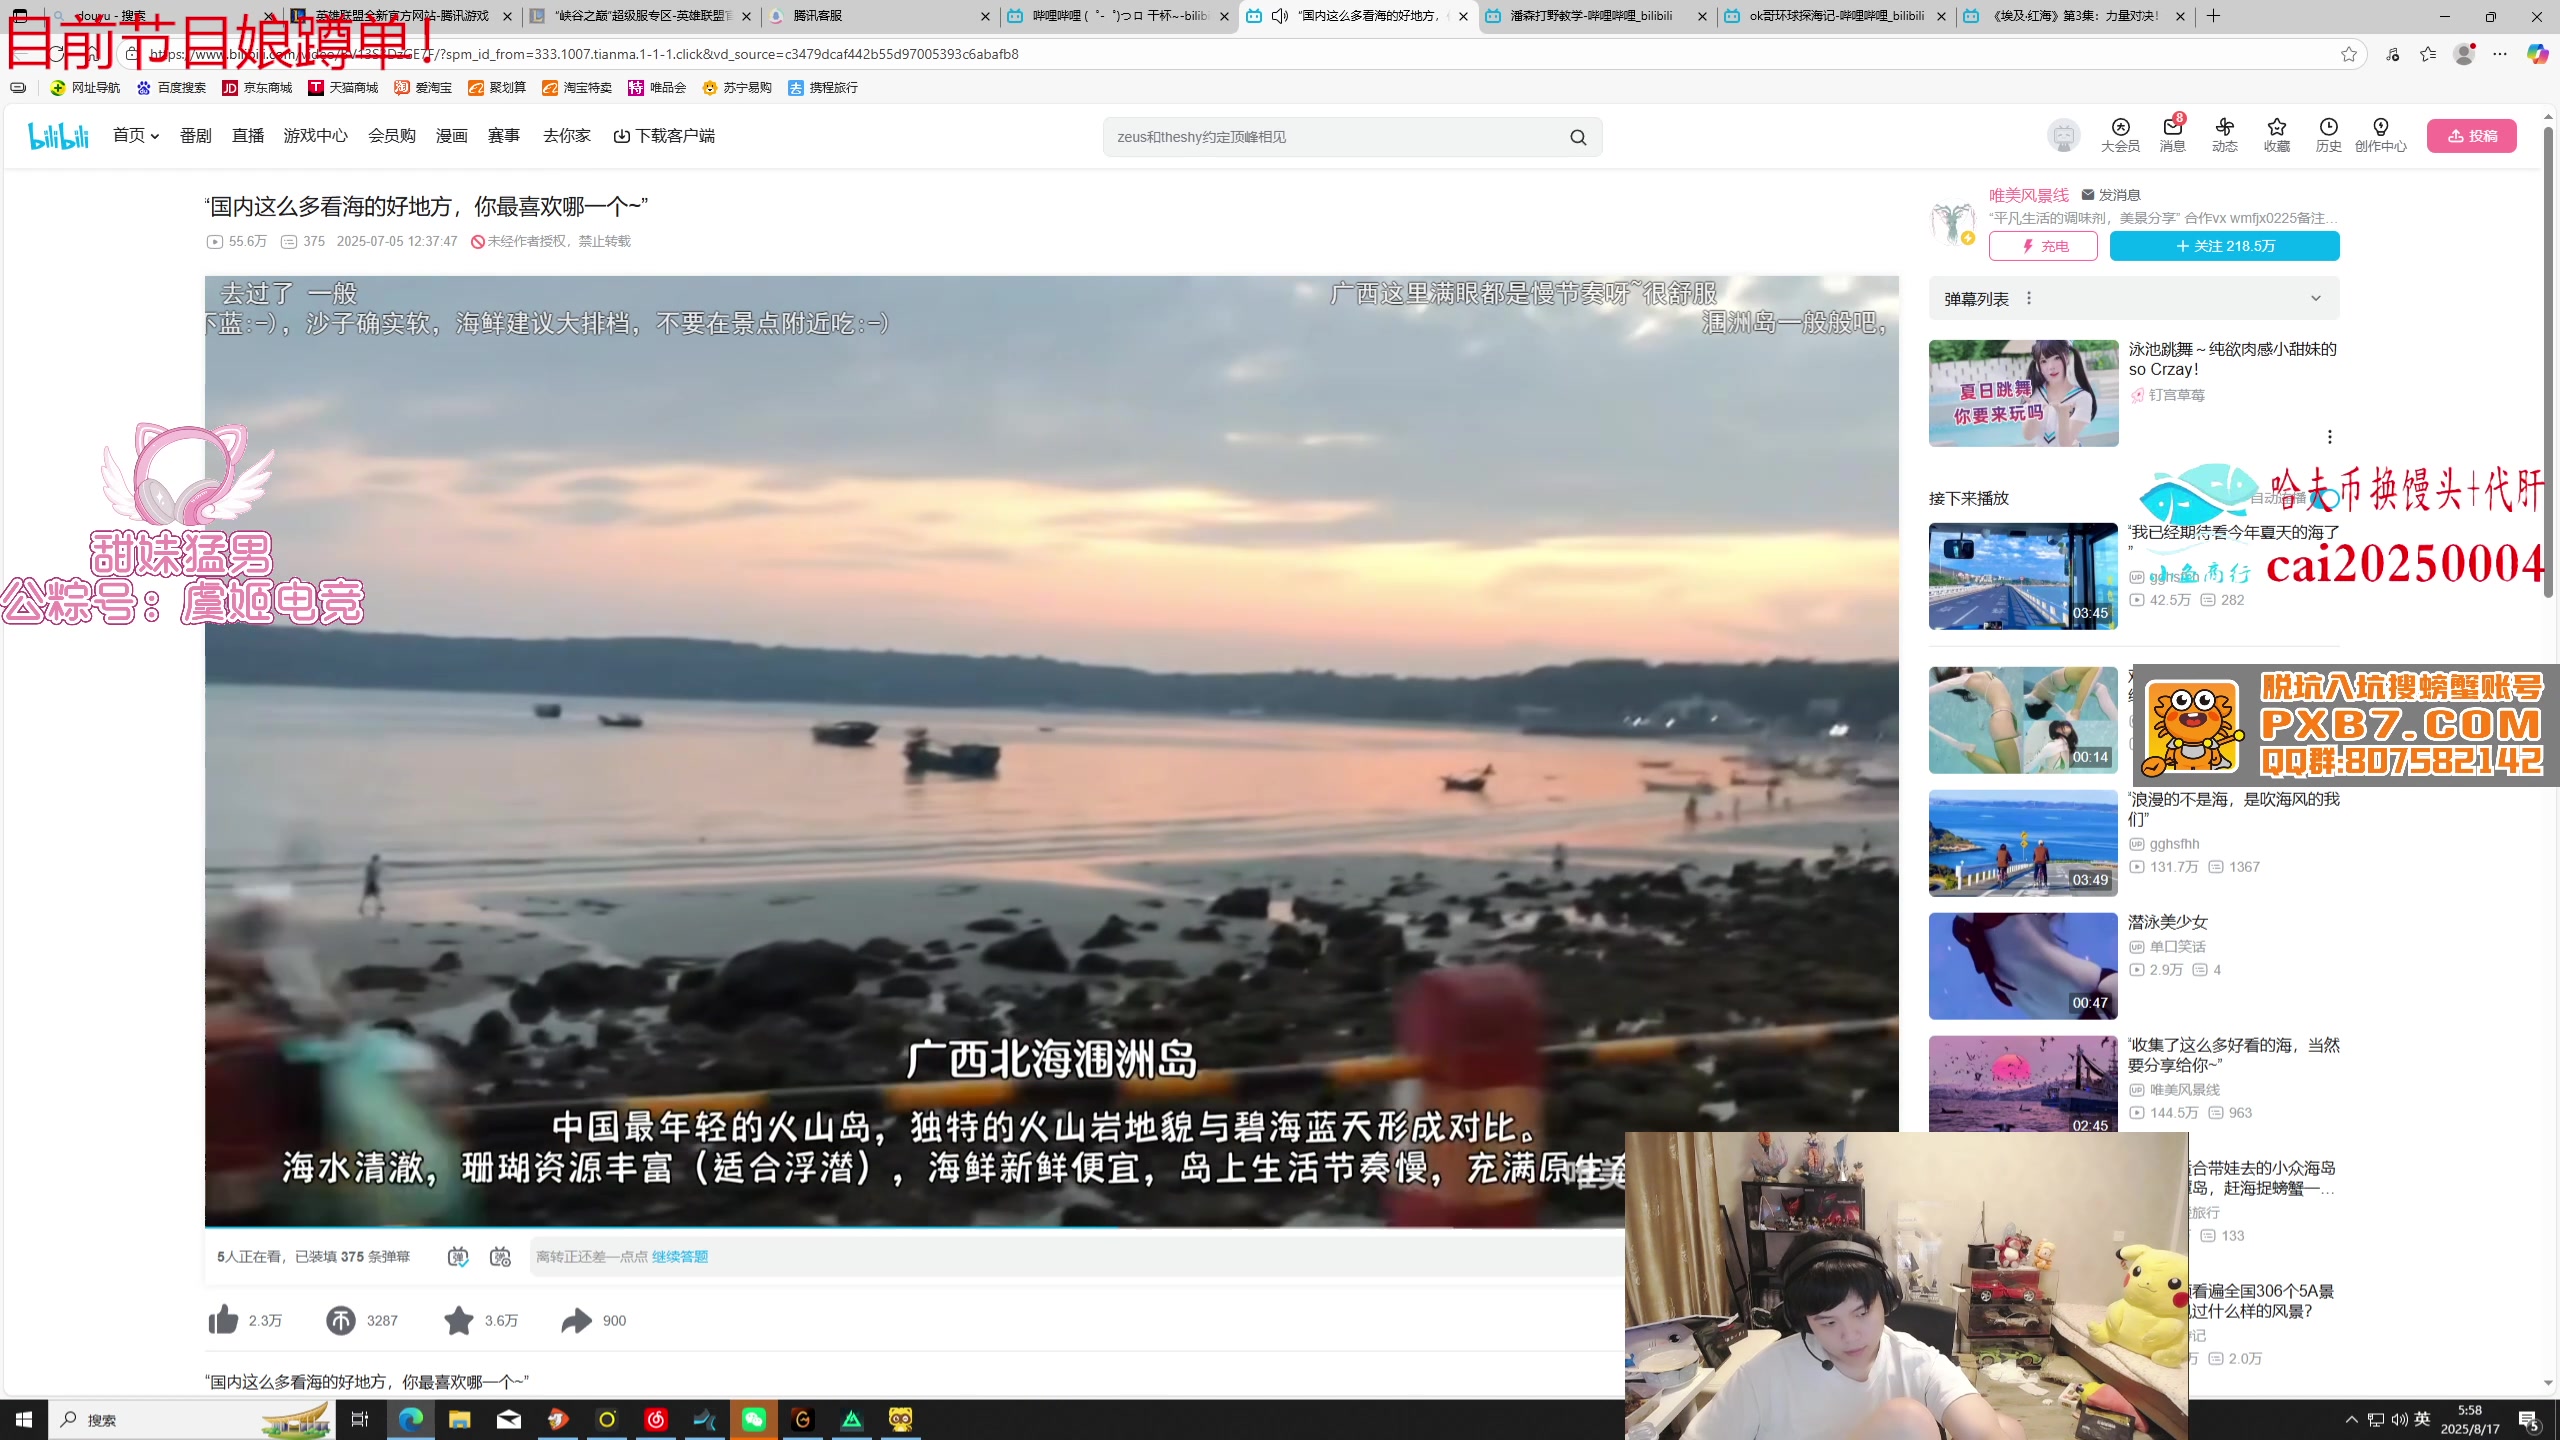2560x1440 pixels.
Task: Favorite the video with star icon
Action: pos(459,1320)
